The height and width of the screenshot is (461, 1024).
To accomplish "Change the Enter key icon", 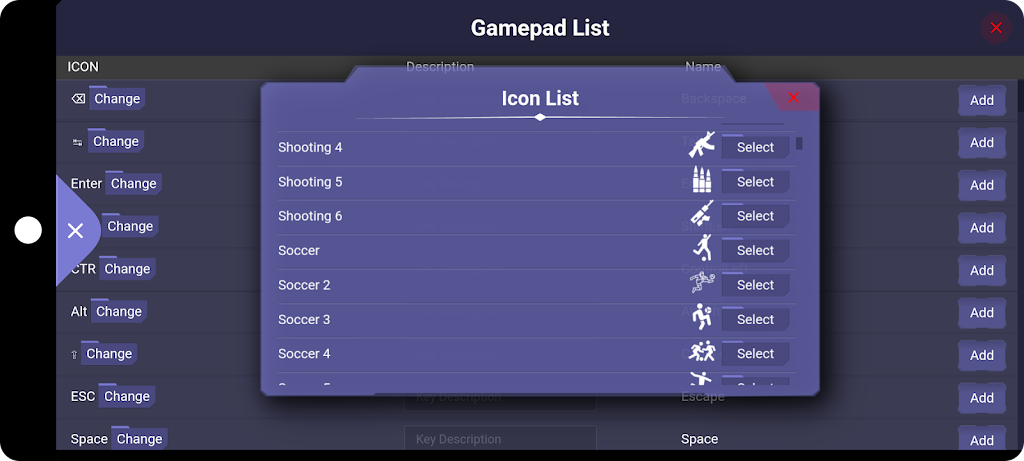I will point(133,184).
